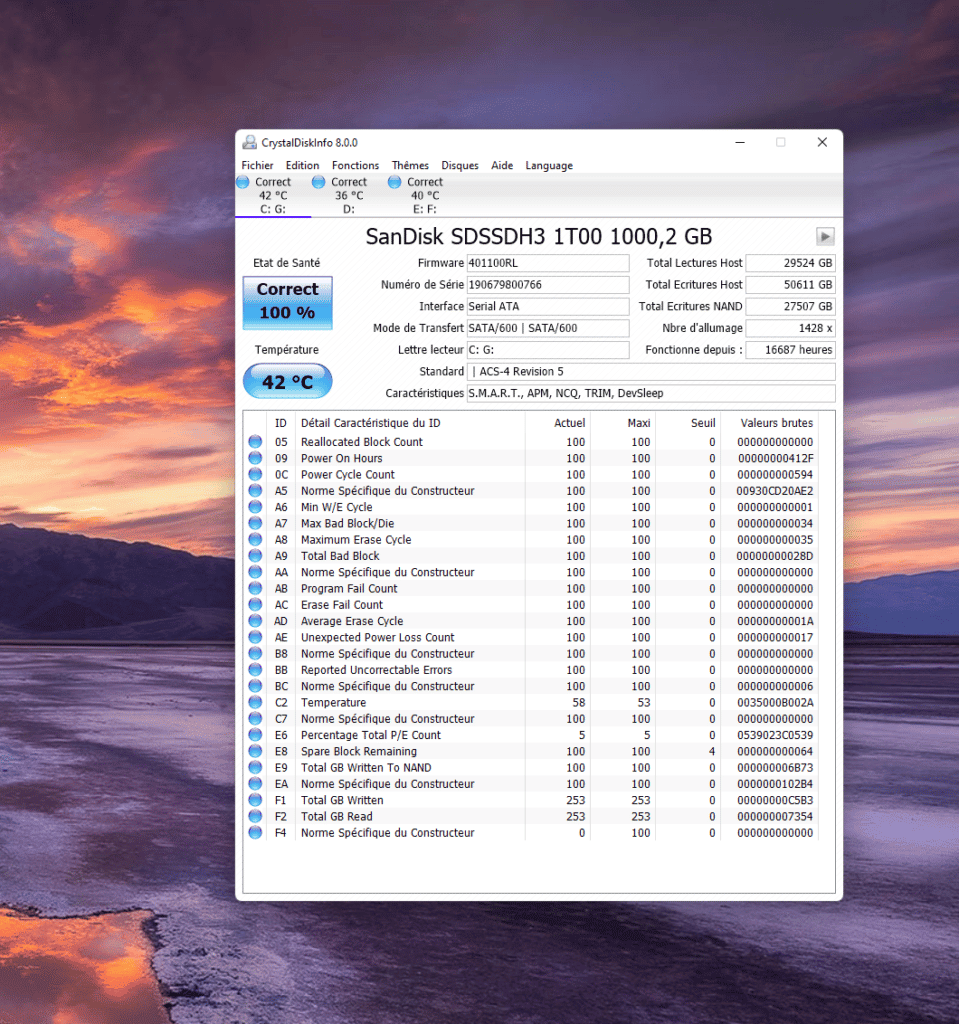Click the Correct 100 % health status button
The image size is (959, 1024).
coord(287,302)
